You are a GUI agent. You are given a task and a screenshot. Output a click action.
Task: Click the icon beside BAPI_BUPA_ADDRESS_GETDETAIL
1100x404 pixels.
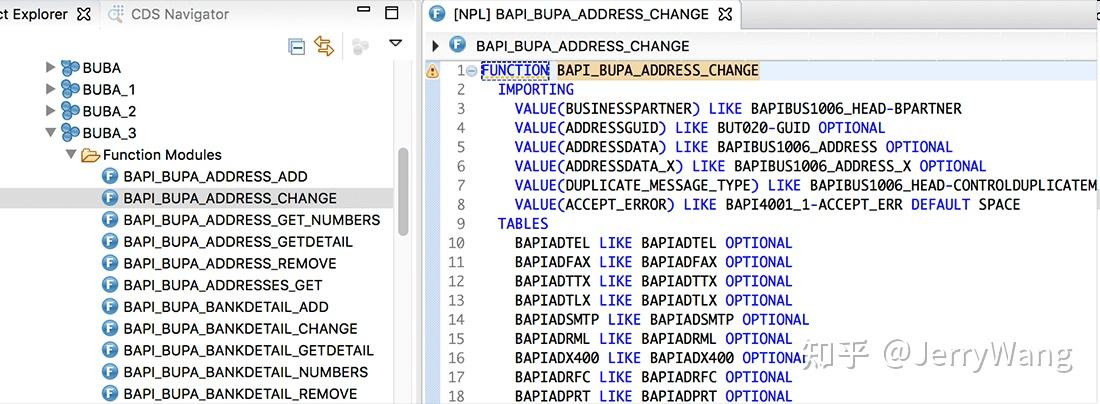(109, 241)
